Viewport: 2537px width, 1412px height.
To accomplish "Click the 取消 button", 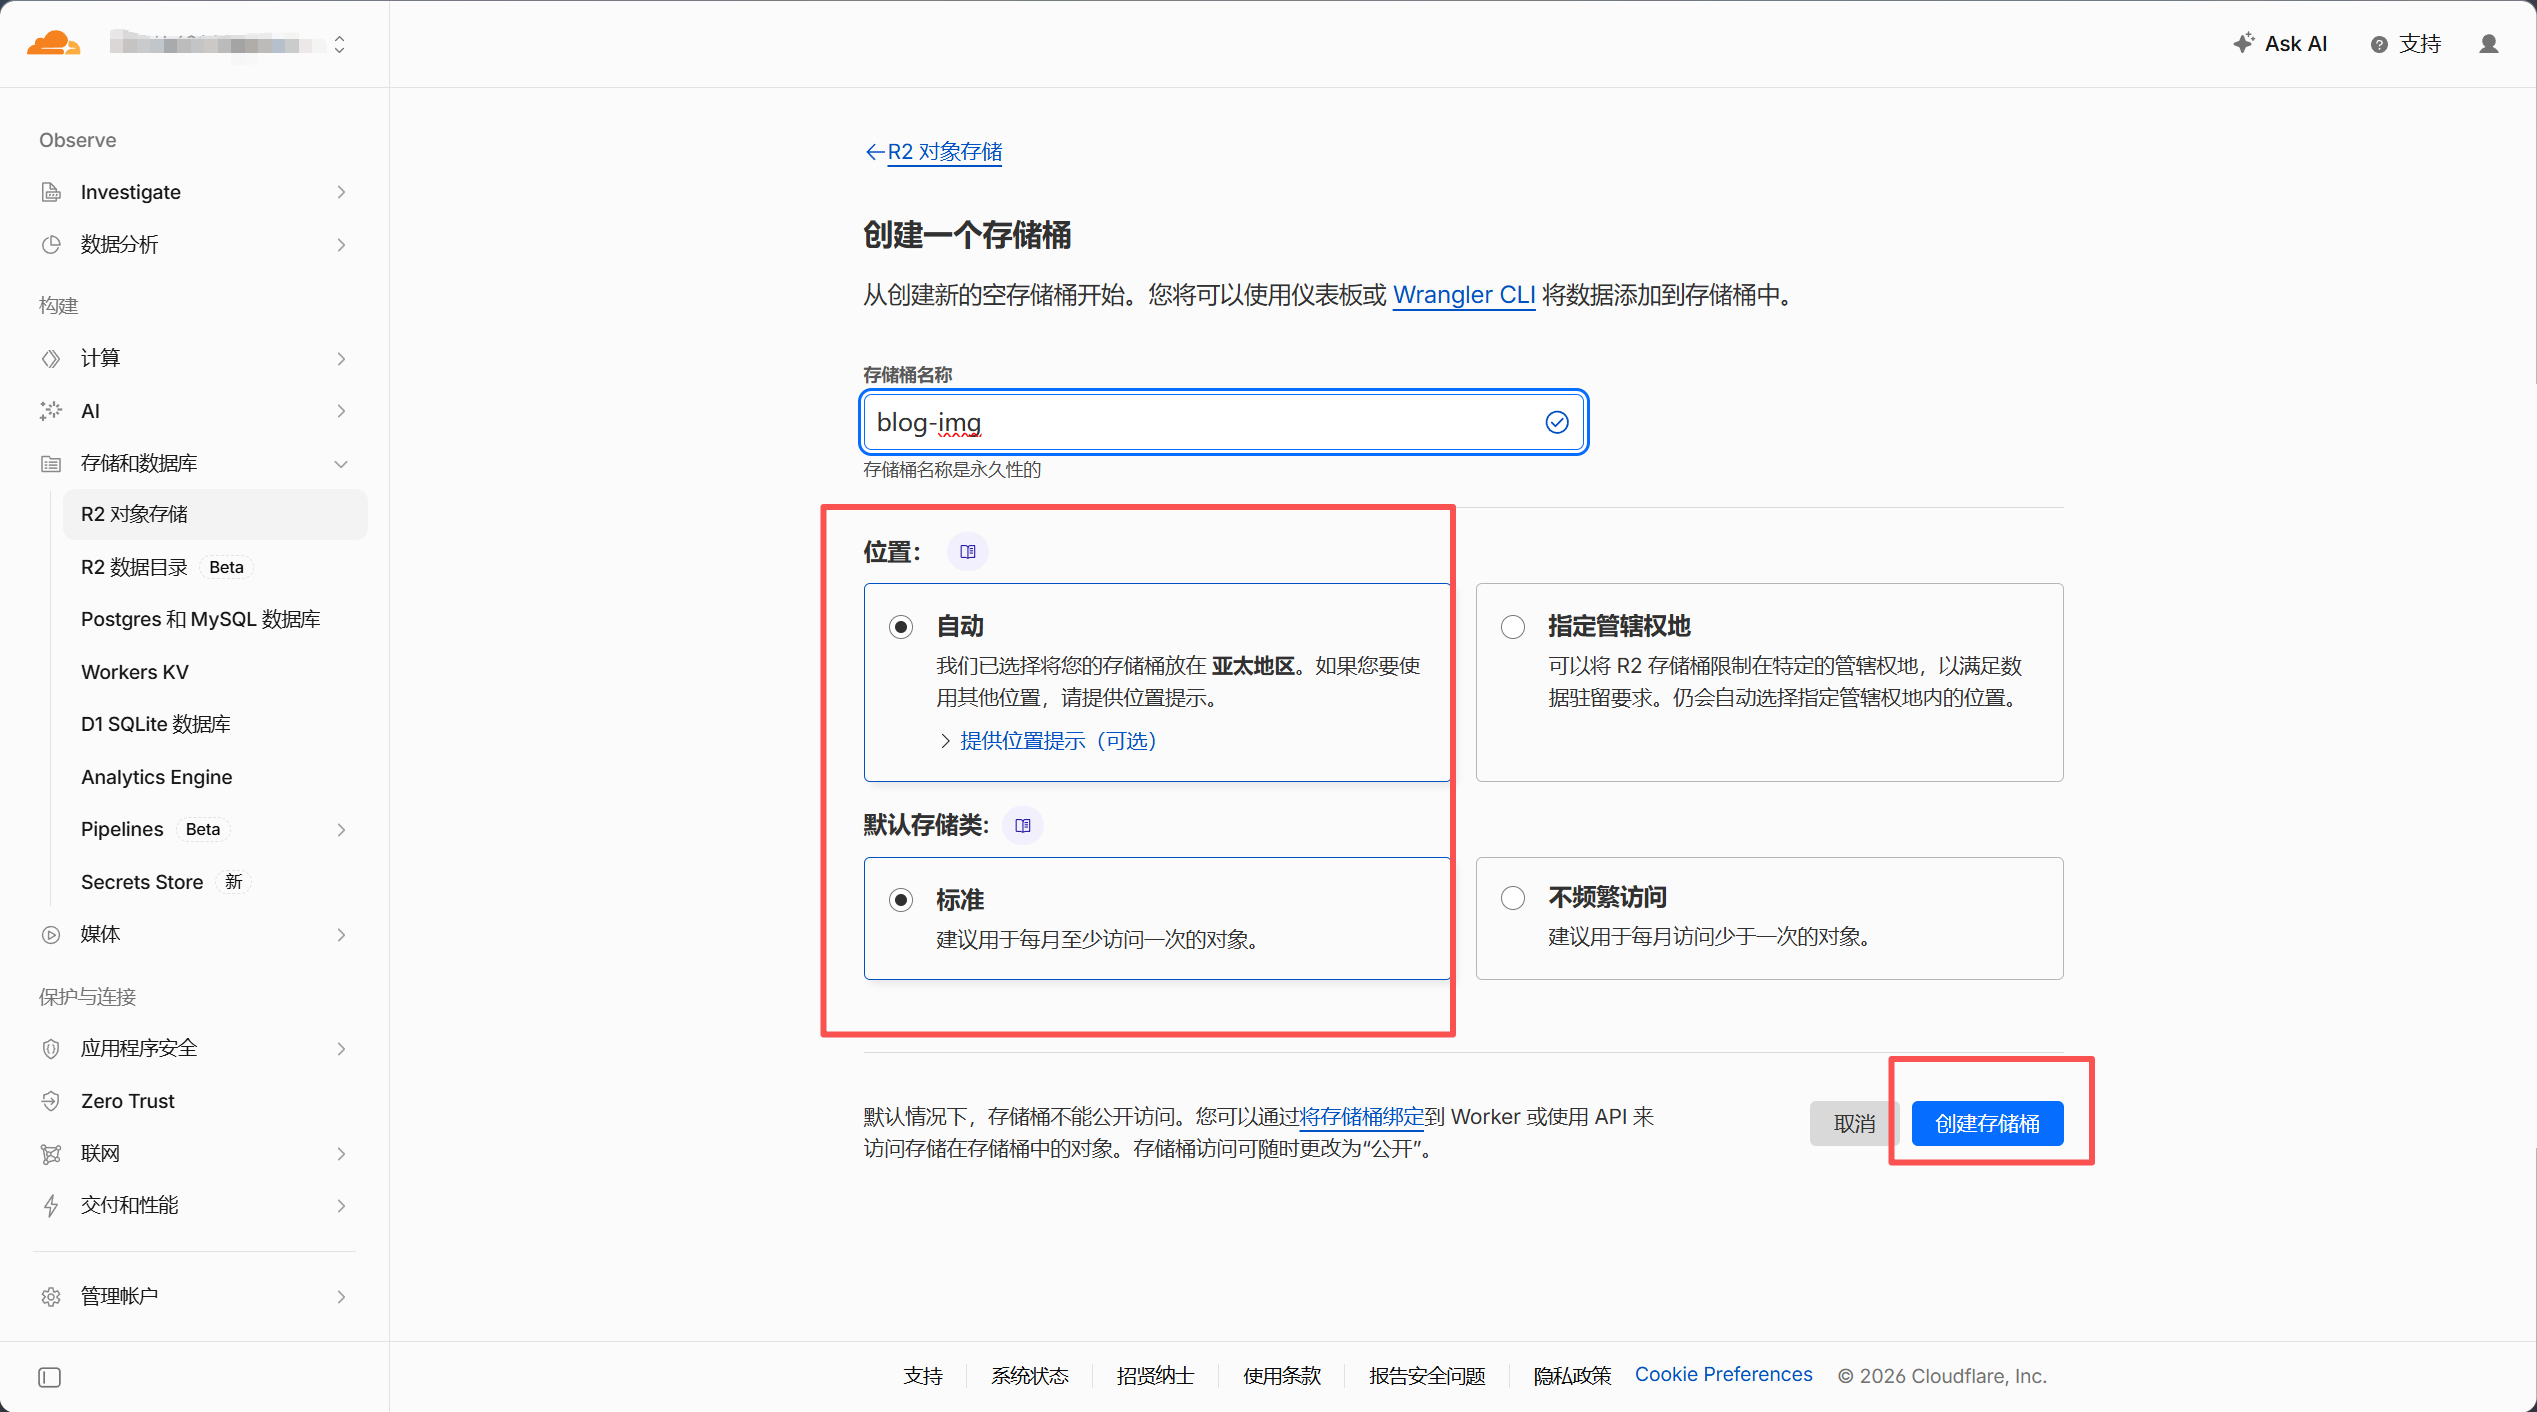I will pos(1853,1123).
